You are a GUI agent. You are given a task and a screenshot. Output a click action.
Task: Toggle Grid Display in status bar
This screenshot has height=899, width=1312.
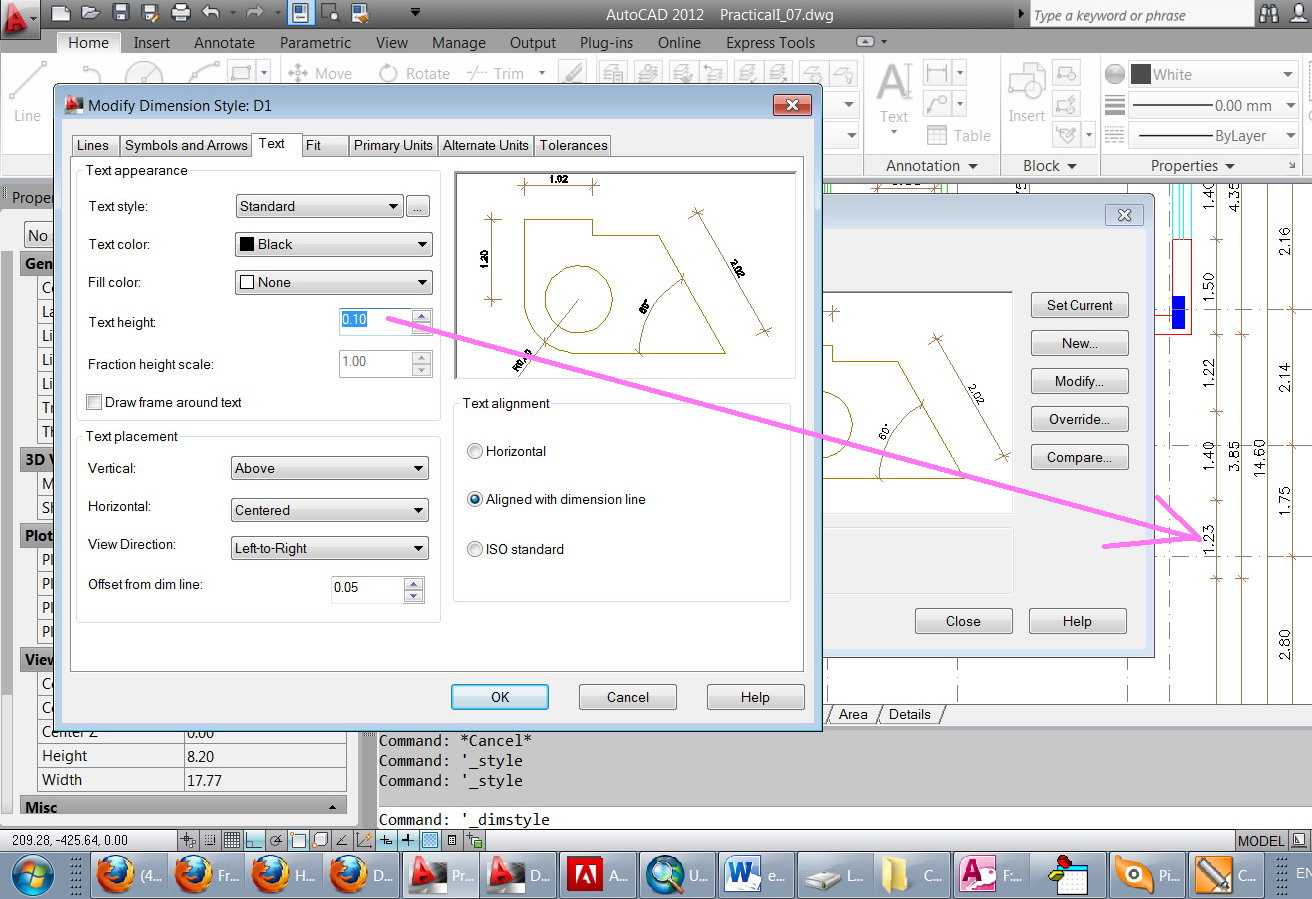point(231,840)
